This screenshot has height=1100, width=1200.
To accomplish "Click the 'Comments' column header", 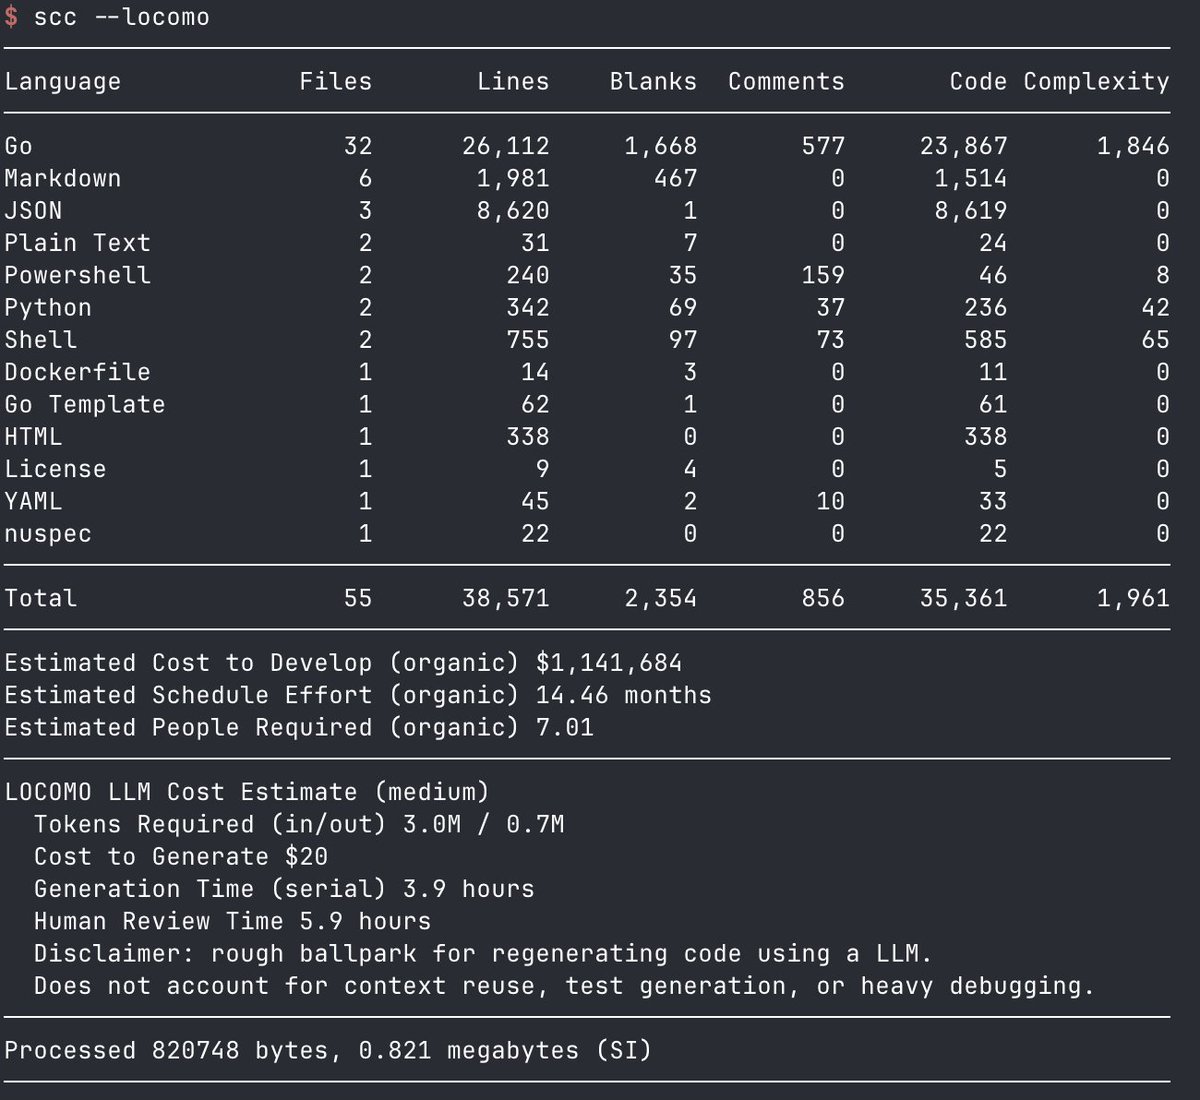I will pos(786,82).
